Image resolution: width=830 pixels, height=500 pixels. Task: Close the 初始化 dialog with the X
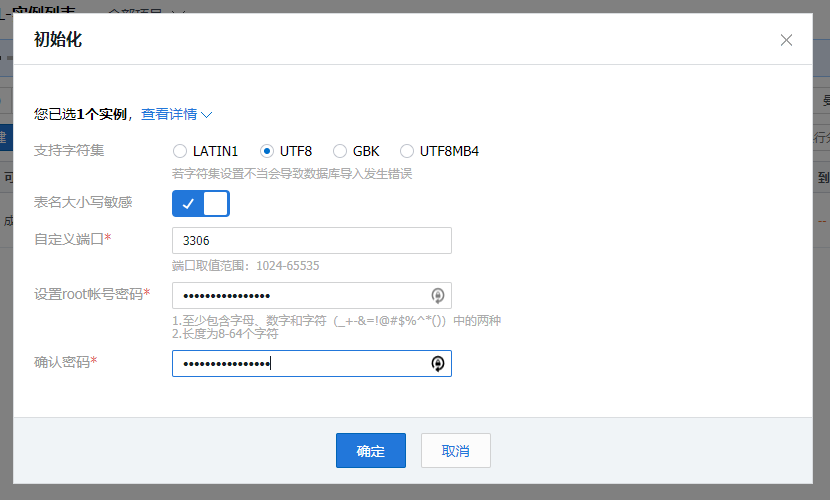click(x=786, y=40)
